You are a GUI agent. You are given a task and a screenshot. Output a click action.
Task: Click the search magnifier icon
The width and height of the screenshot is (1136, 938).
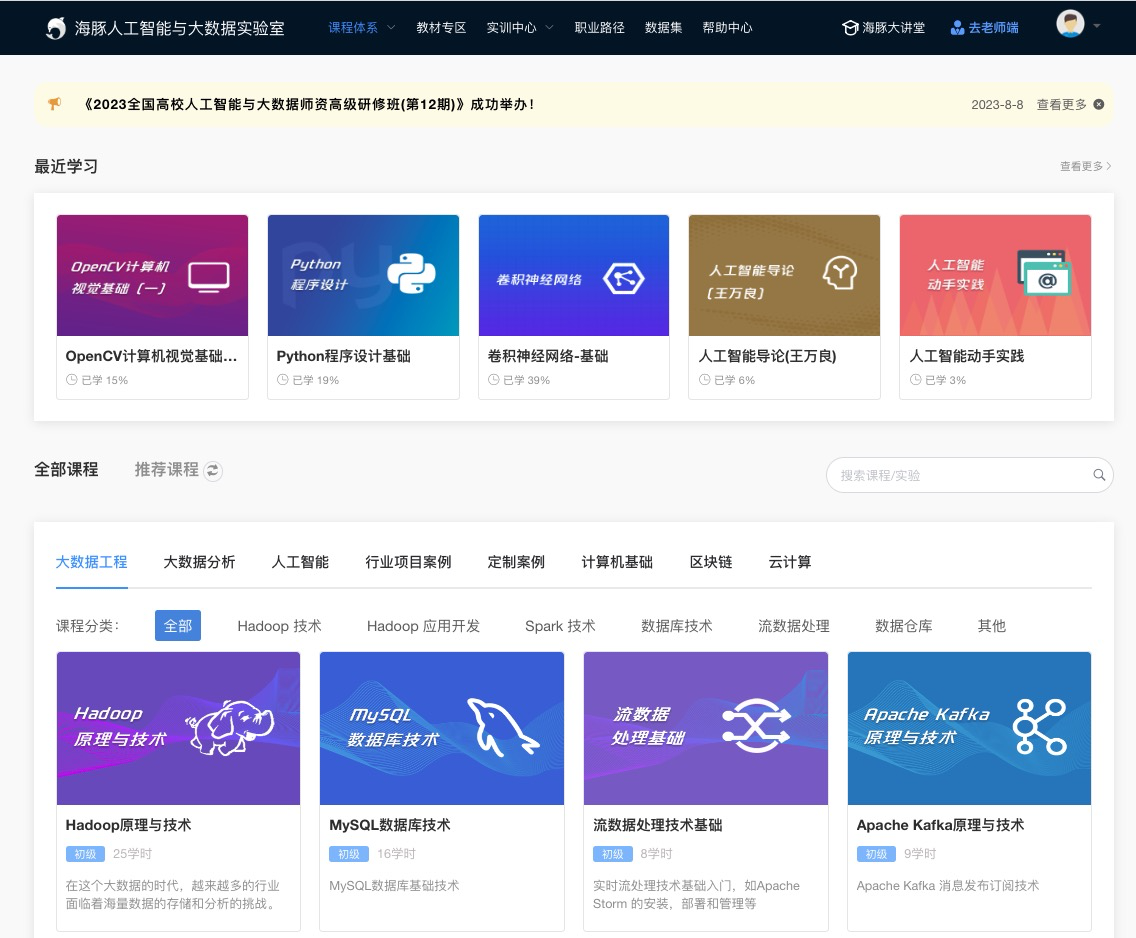click(1099, 475)
